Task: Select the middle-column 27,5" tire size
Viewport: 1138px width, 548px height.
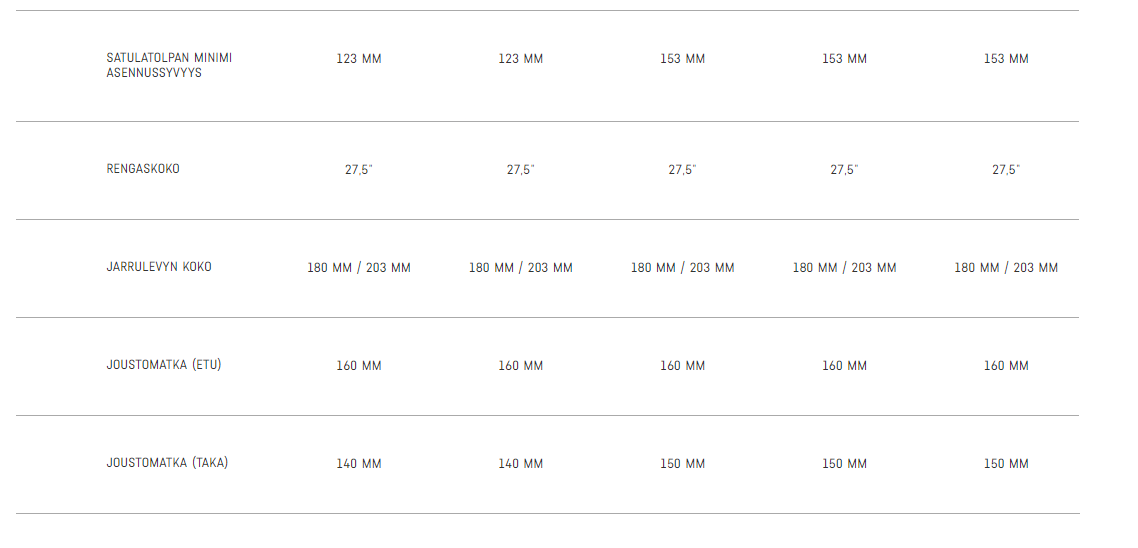Action: coord(682,170)
